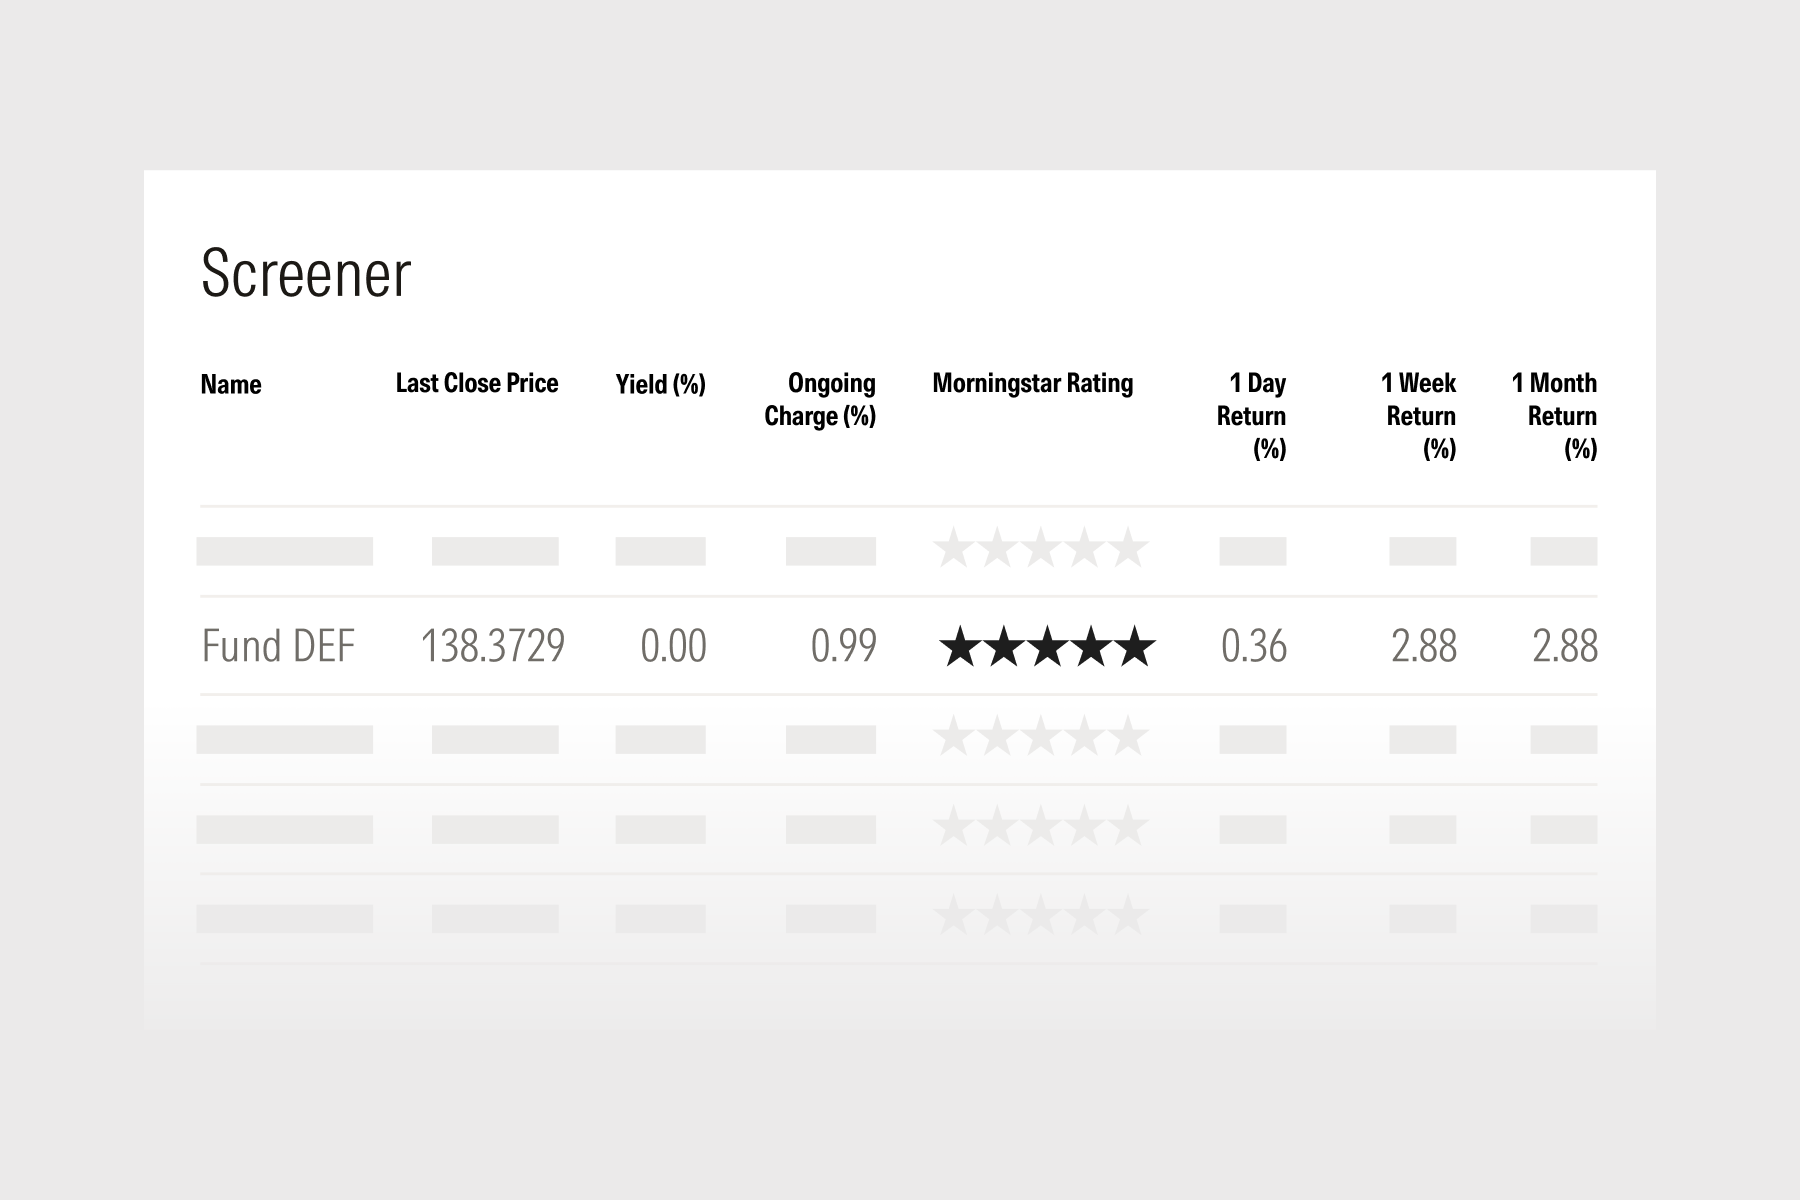Click the greyed star rating above Fund DEF
This screenshot has height=1200, width=1800.
click(x=1040, y=549)
